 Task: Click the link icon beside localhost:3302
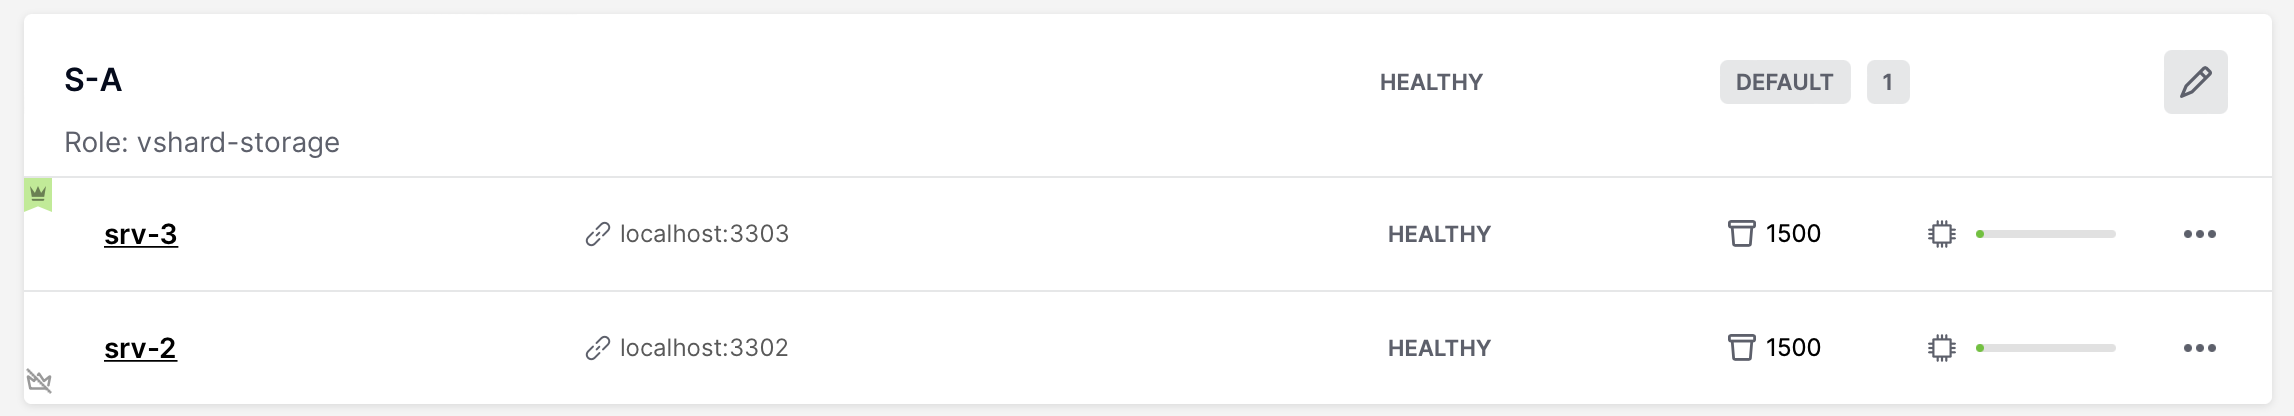pyautogui.click(x=598, y=348)
